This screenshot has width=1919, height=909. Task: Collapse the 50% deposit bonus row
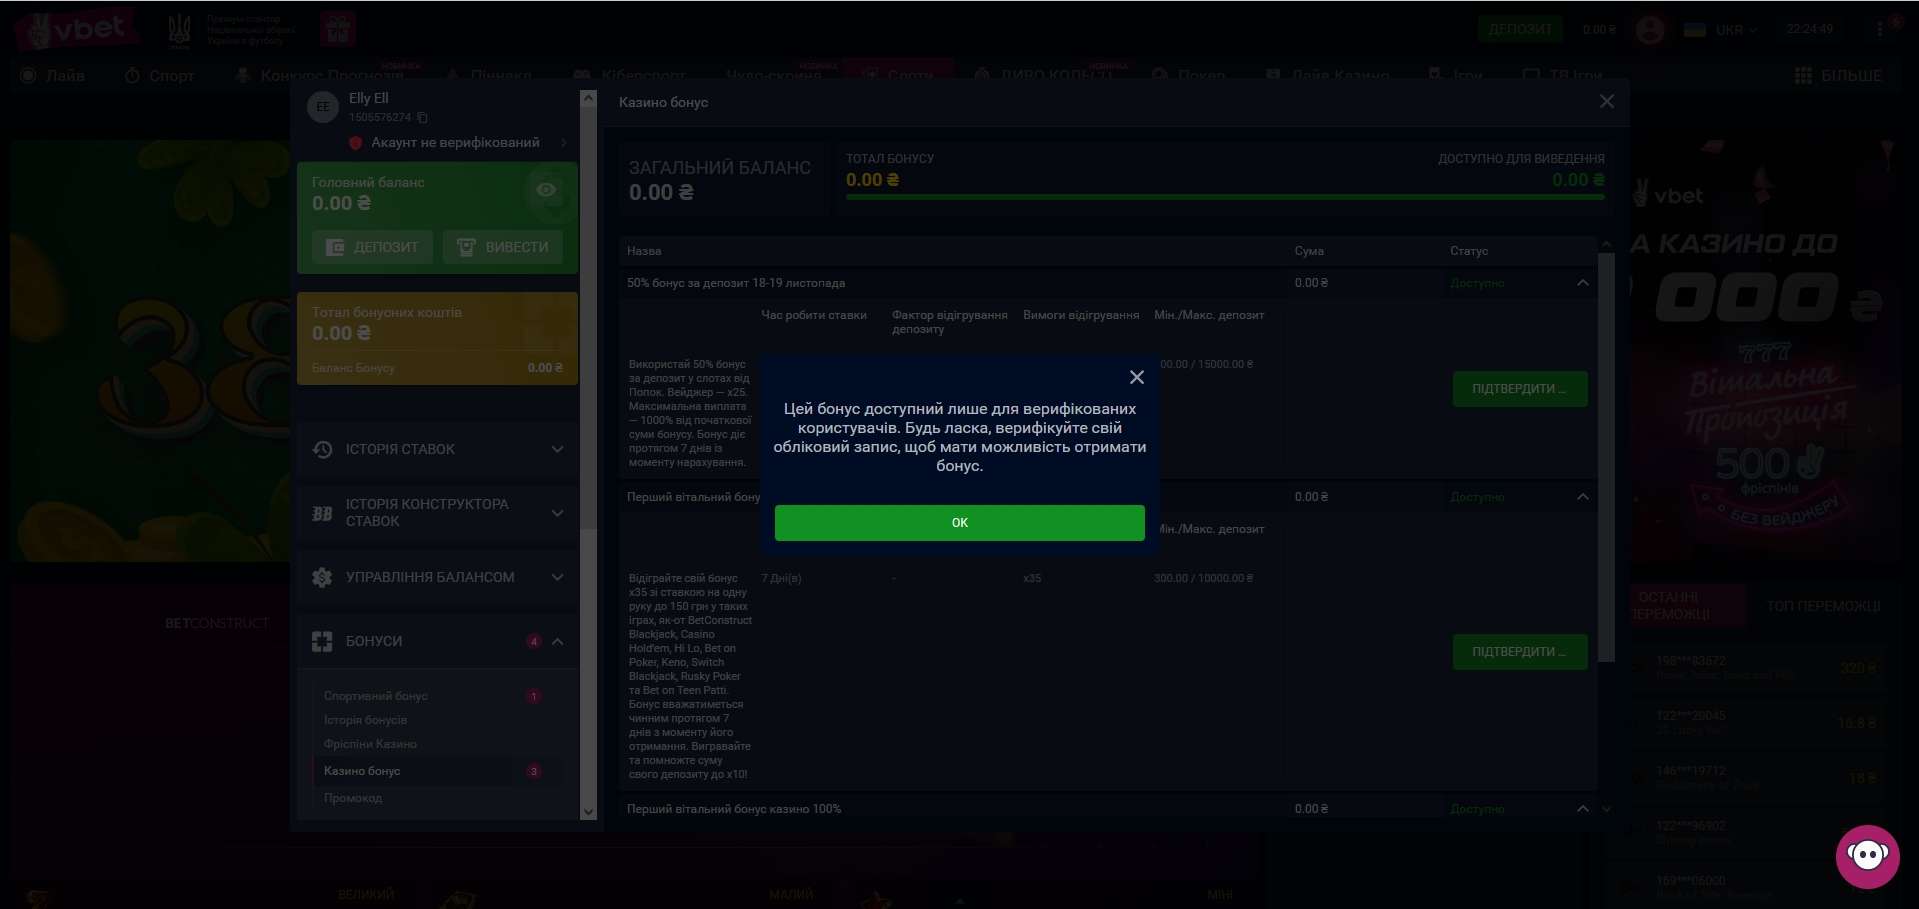pos(1582,283)
